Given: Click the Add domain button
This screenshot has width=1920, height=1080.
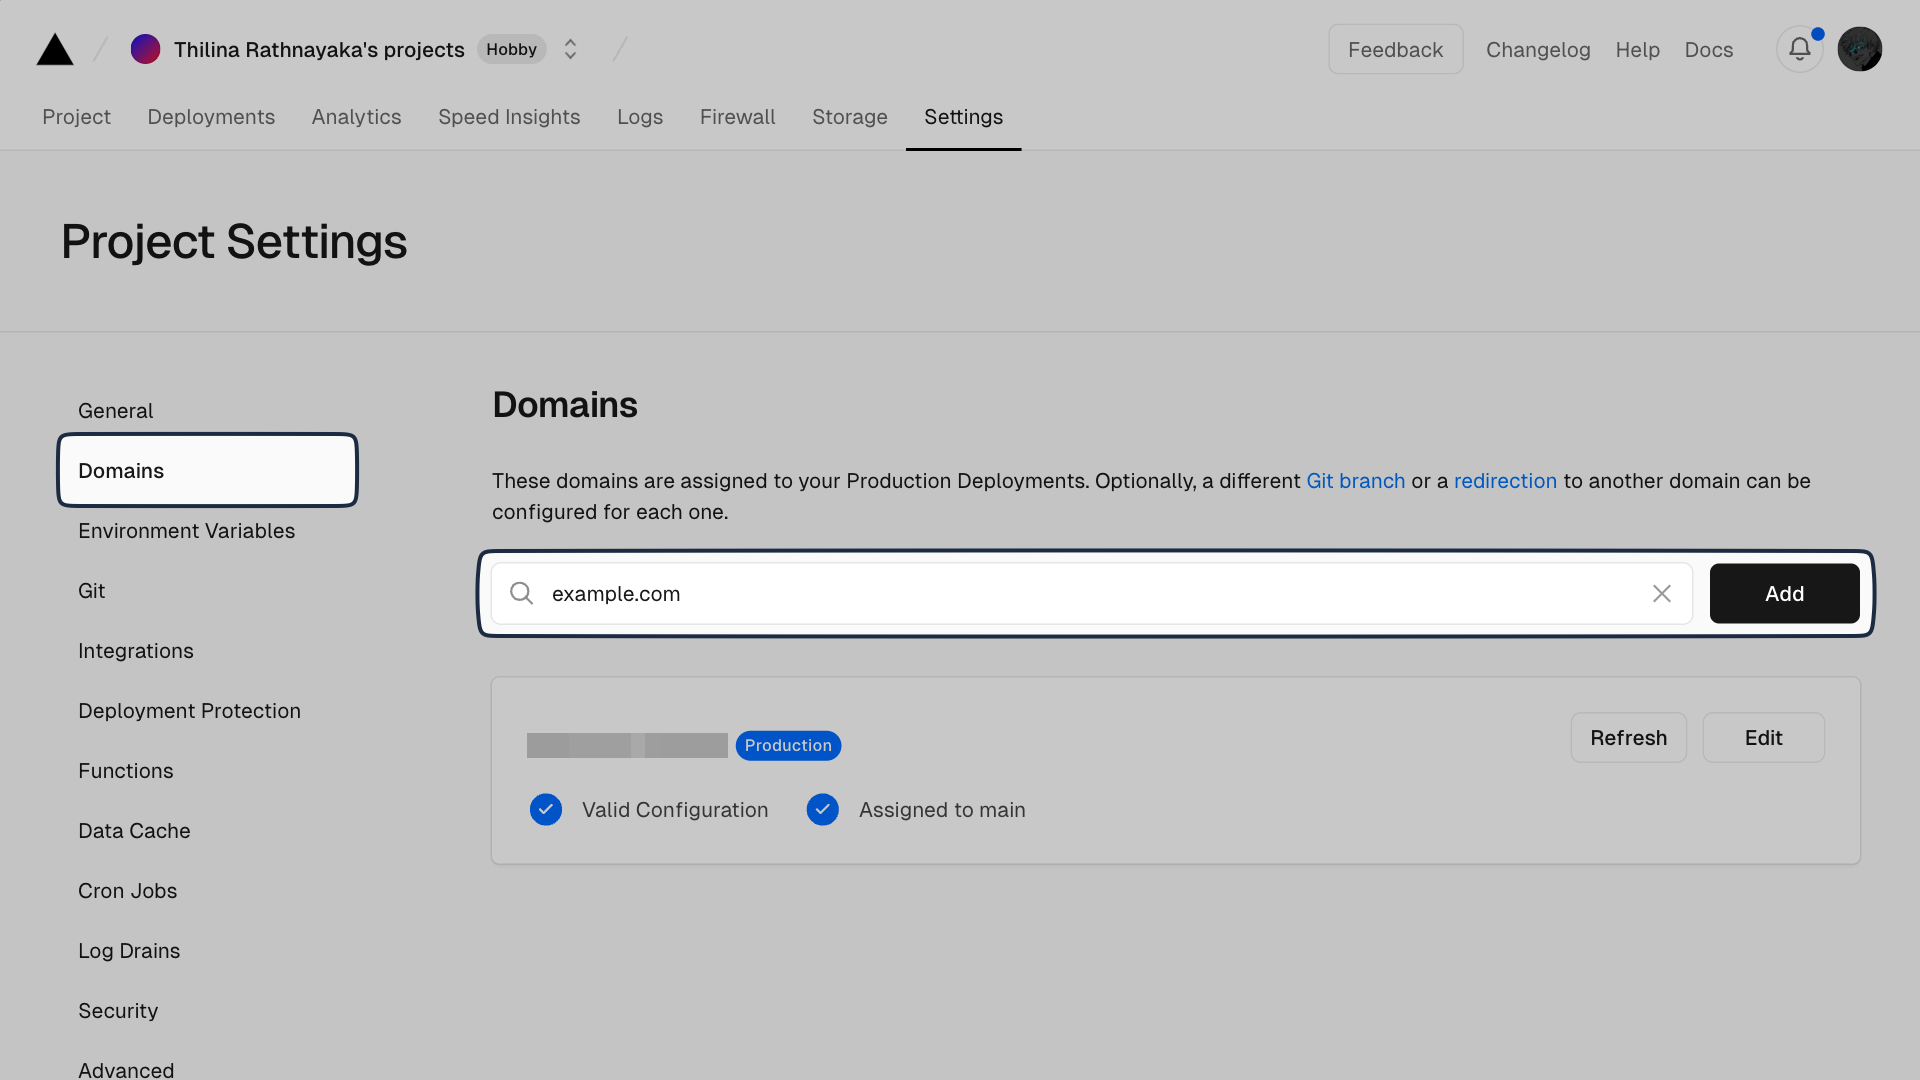Looking at the screenshot, I should pyautogui.click(x=1784, y=593).
